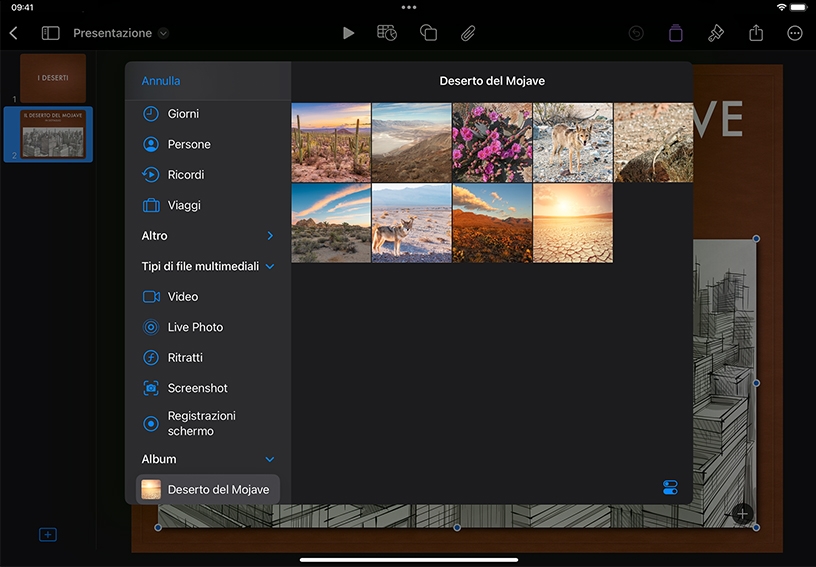Tap the back arrow to leave the presentation

coord(14,33)
